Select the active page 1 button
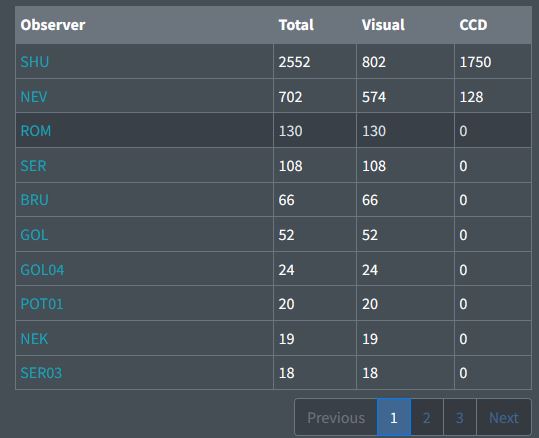 point(394,417)
